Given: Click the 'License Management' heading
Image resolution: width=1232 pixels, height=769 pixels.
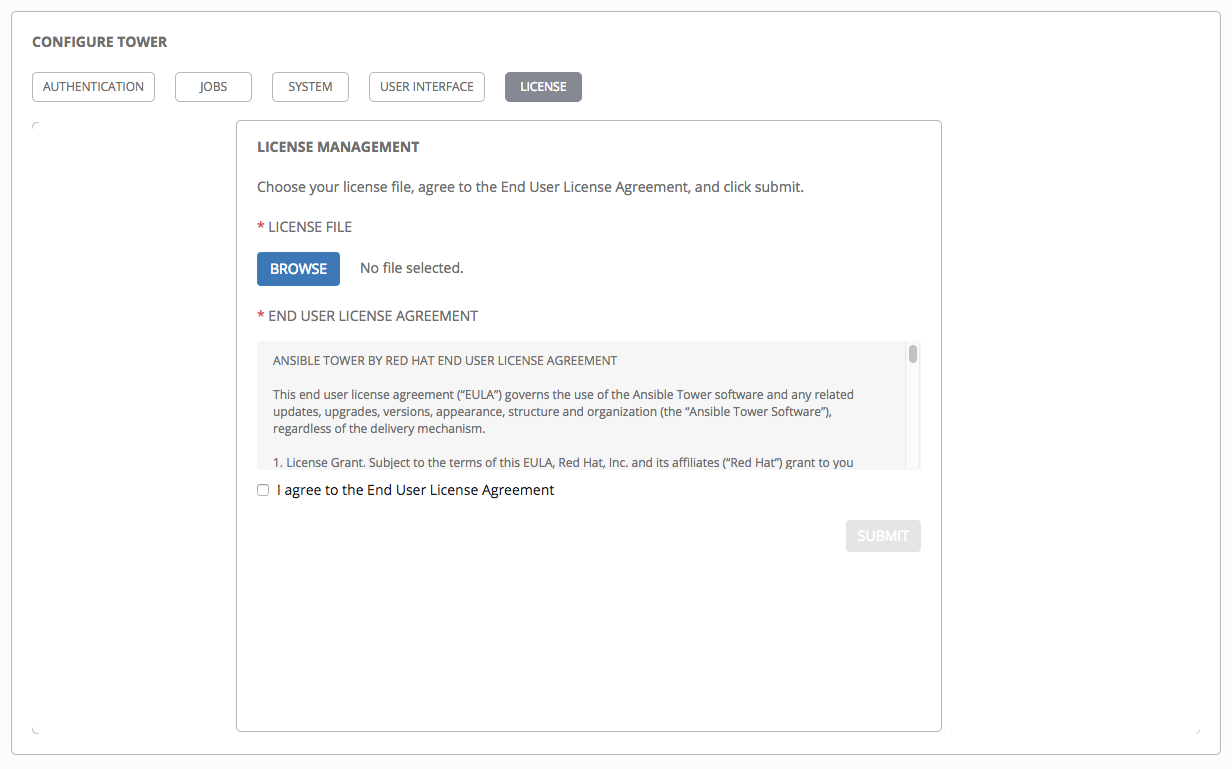Looking at the screenshot, I should [338, 147].
